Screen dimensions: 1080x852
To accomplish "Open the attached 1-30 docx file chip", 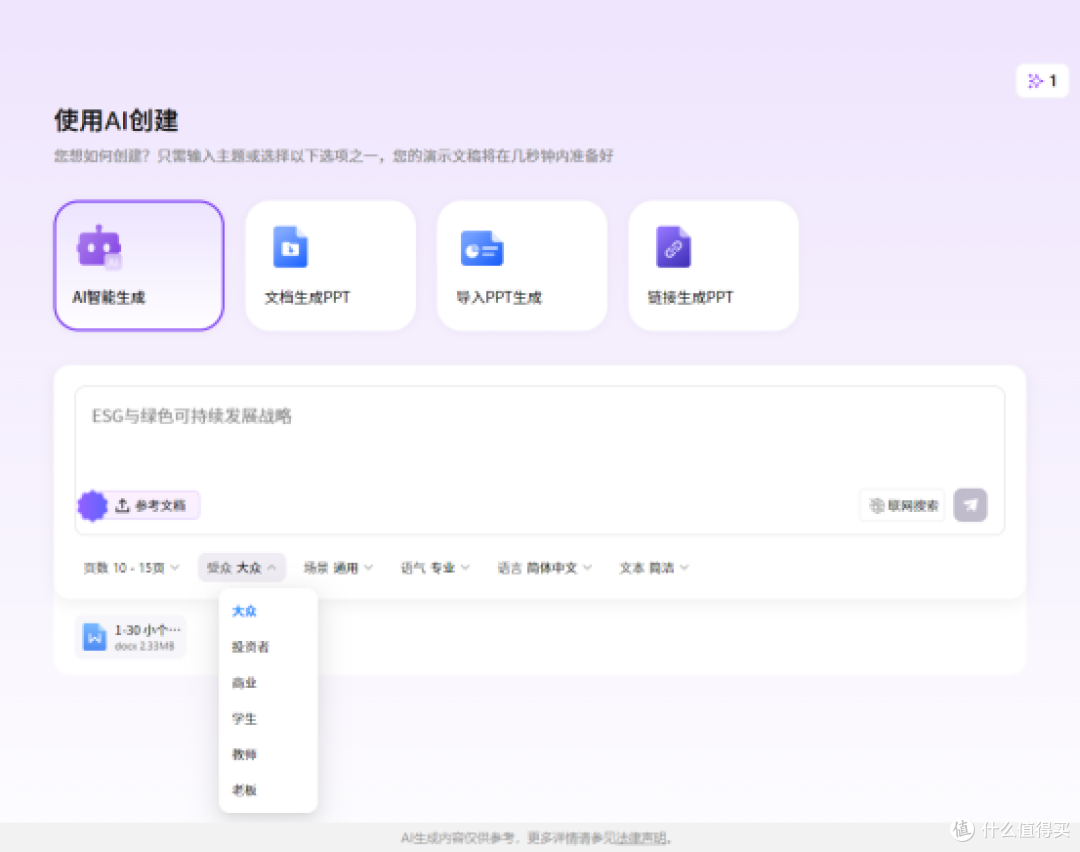I will pos(130,637).
